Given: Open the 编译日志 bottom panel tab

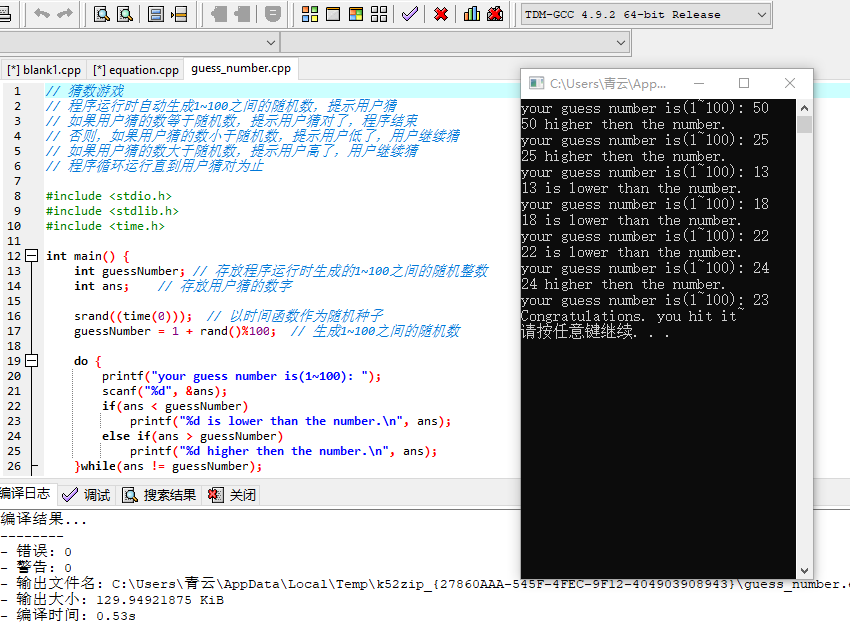Looking at the screenshot, I should [x=26, y=494].
